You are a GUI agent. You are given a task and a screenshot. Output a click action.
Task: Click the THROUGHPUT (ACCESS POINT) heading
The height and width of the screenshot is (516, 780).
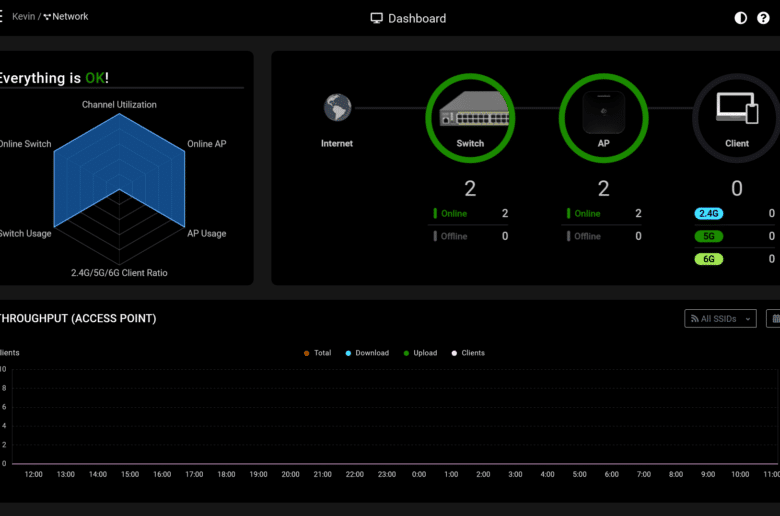coord(78,318)
